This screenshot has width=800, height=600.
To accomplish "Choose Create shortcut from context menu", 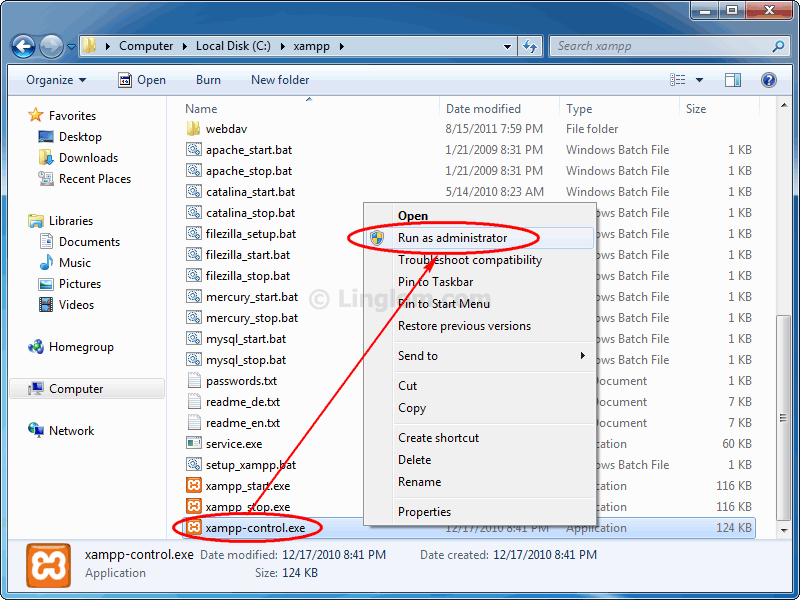I will click(x=480, y=438).
